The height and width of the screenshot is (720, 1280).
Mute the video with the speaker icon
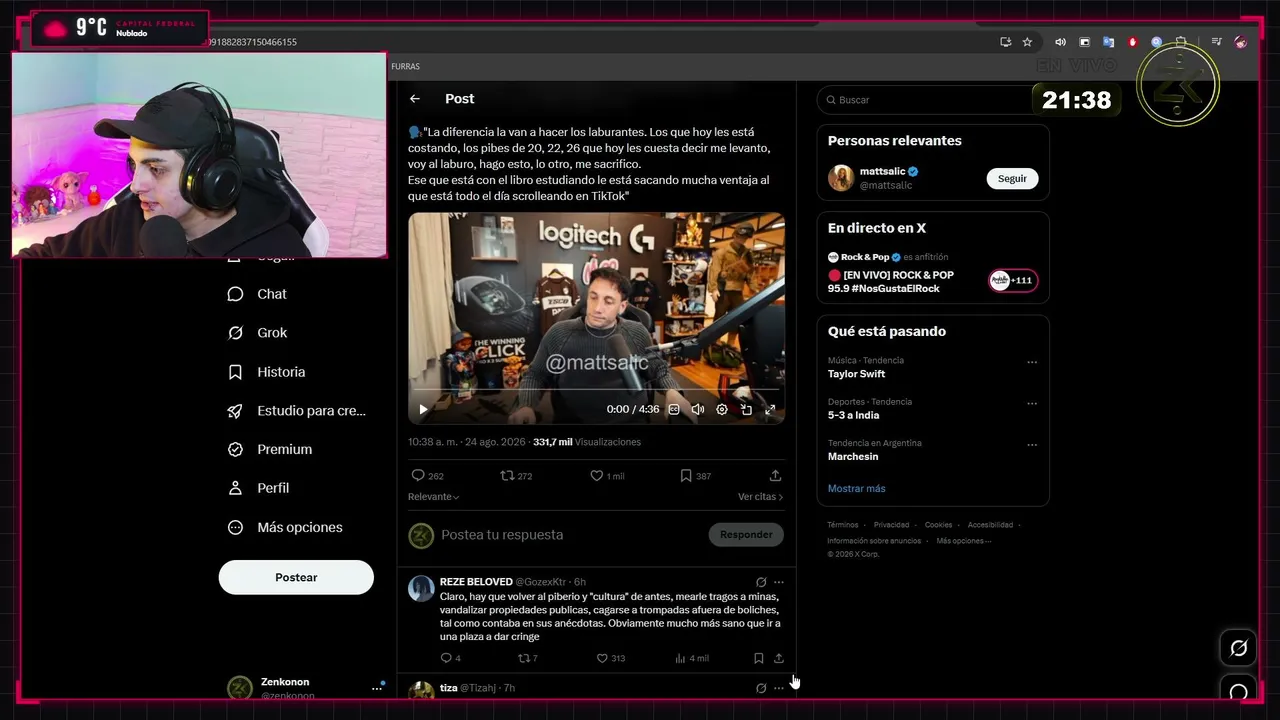coord(698,409)
